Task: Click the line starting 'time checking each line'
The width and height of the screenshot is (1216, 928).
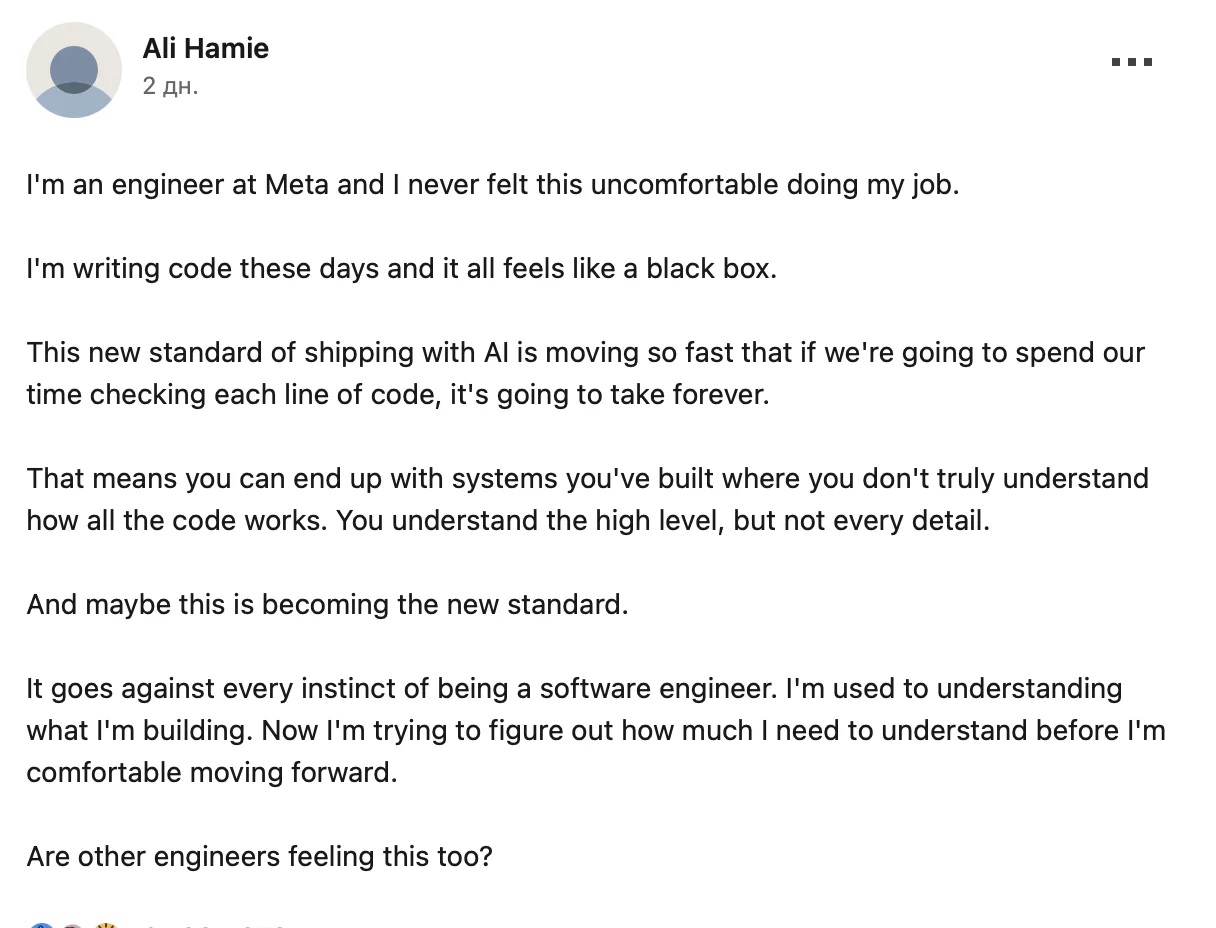Action: click(x=398, y=395)
